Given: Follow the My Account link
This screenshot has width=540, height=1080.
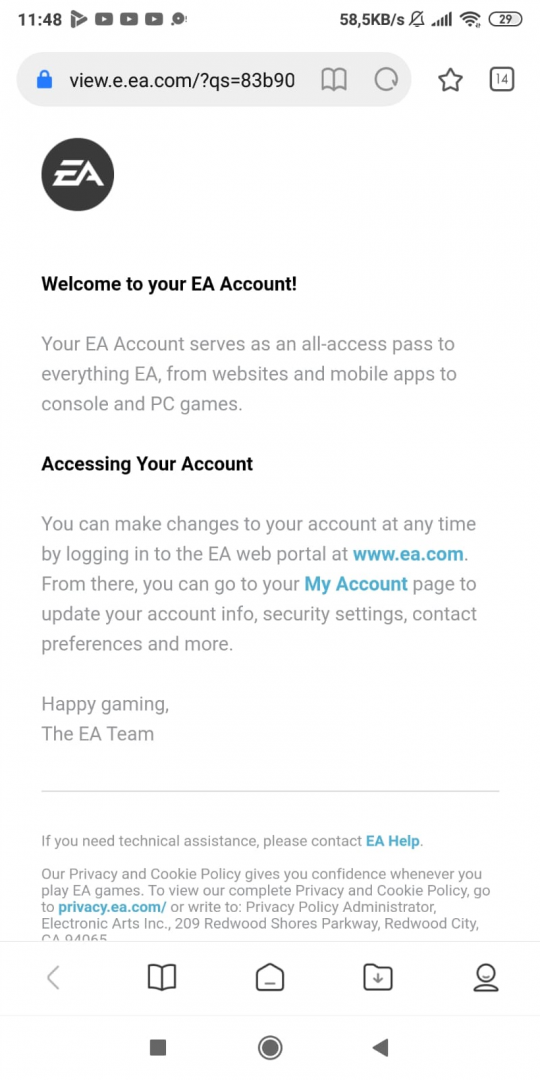Looking at the screenshot, I should [356, 584].
